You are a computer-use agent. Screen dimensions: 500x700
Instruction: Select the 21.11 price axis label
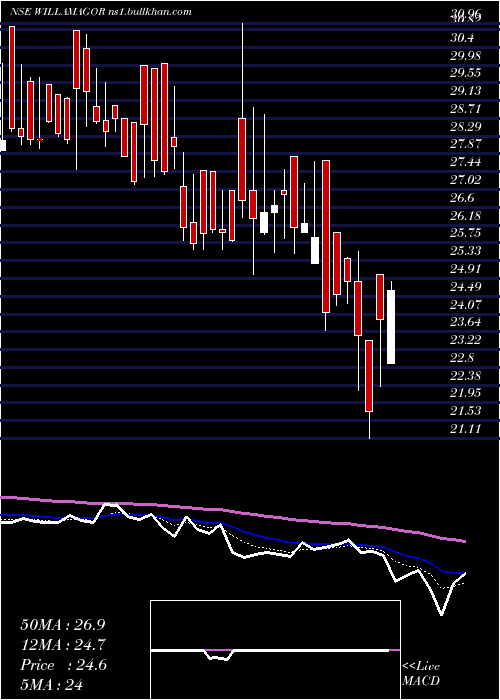(466, 429)
